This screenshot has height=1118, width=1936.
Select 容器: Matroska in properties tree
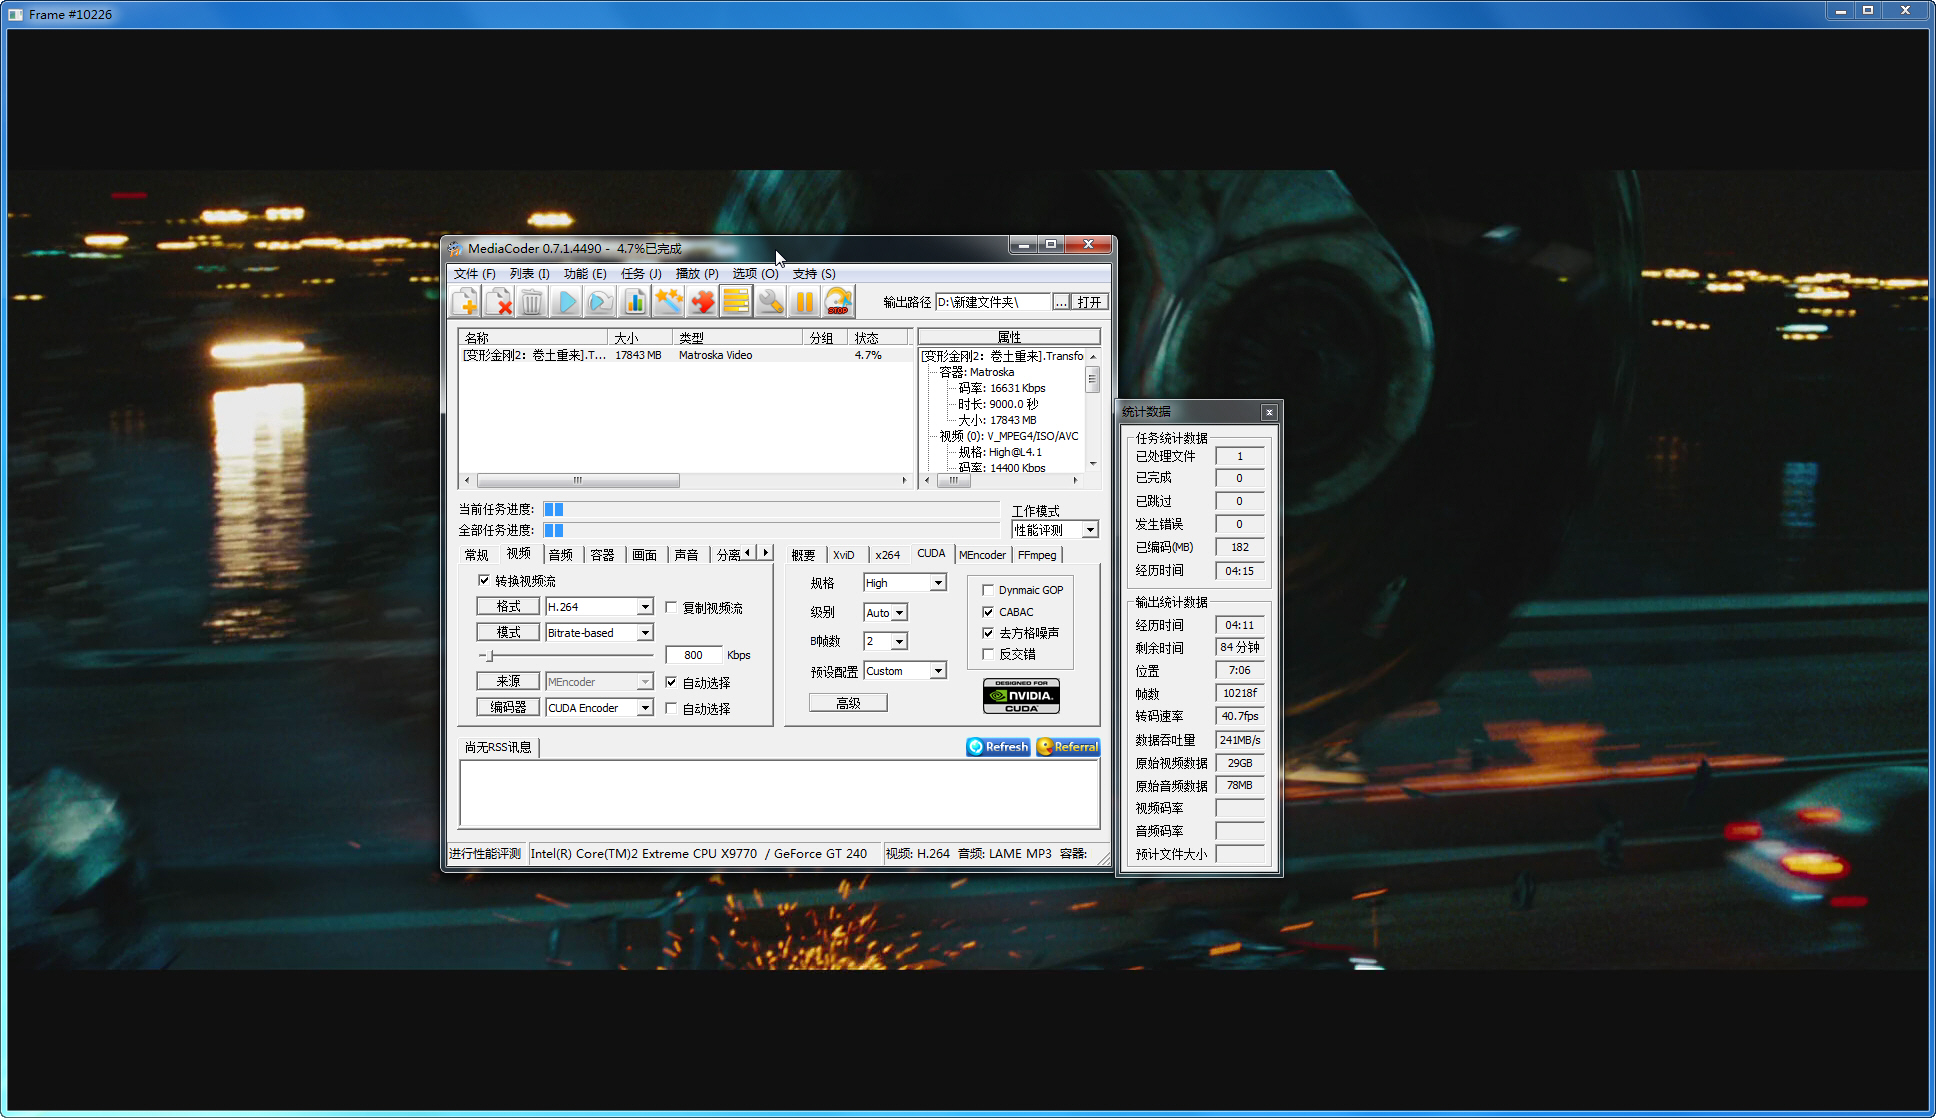[976, 372]
